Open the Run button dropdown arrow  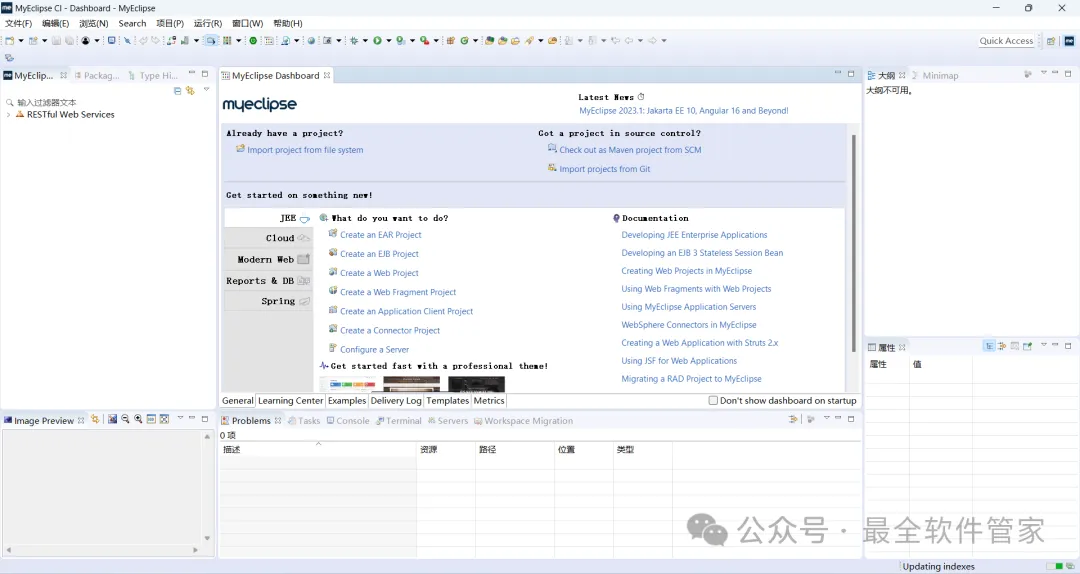[389, 41]
